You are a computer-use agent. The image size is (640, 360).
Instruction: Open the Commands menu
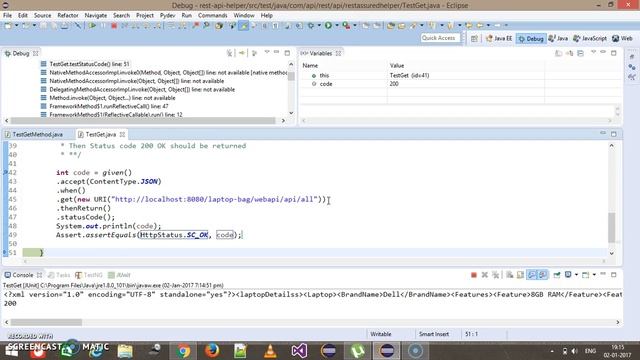click(x=213, y=16)
